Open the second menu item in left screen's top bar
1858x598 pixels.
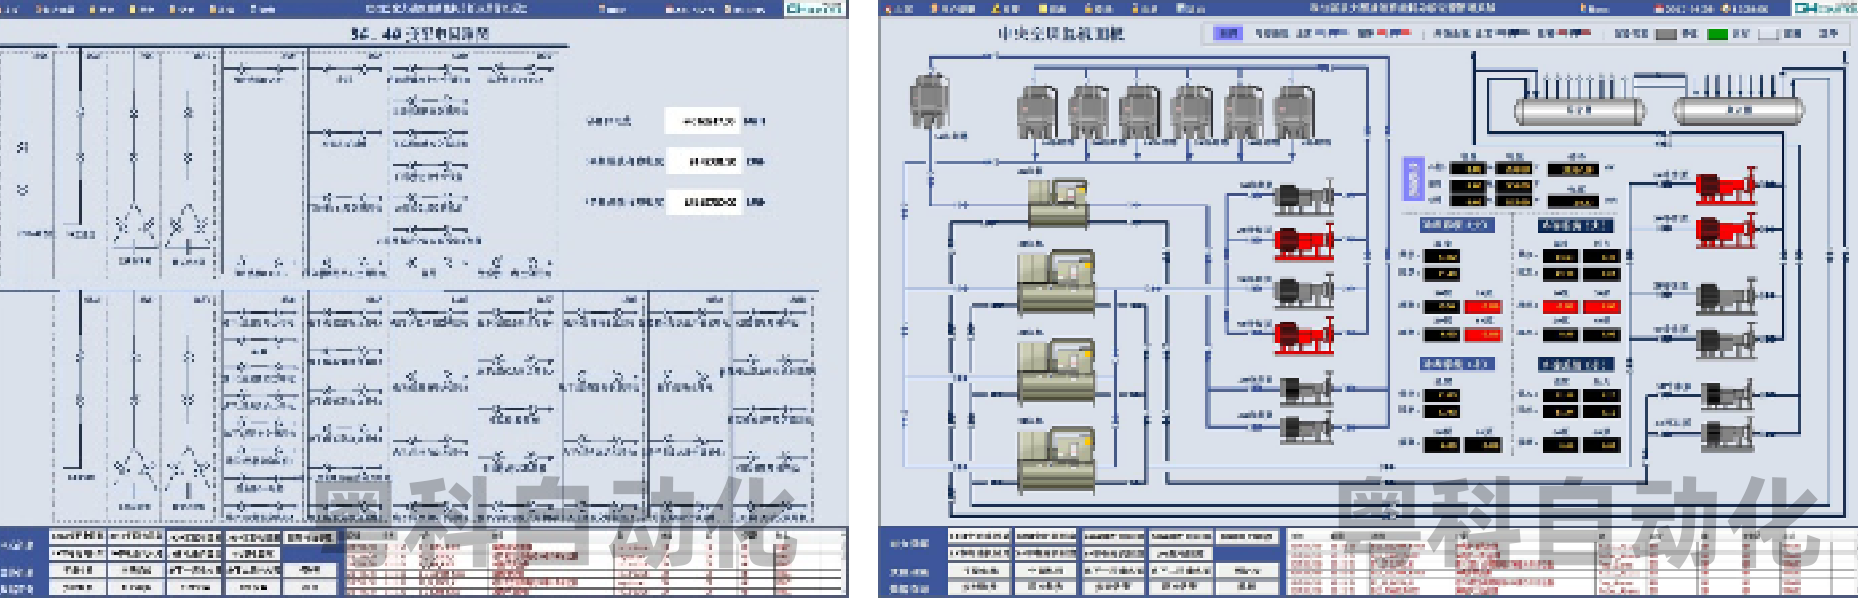click(x=55, y=8)
